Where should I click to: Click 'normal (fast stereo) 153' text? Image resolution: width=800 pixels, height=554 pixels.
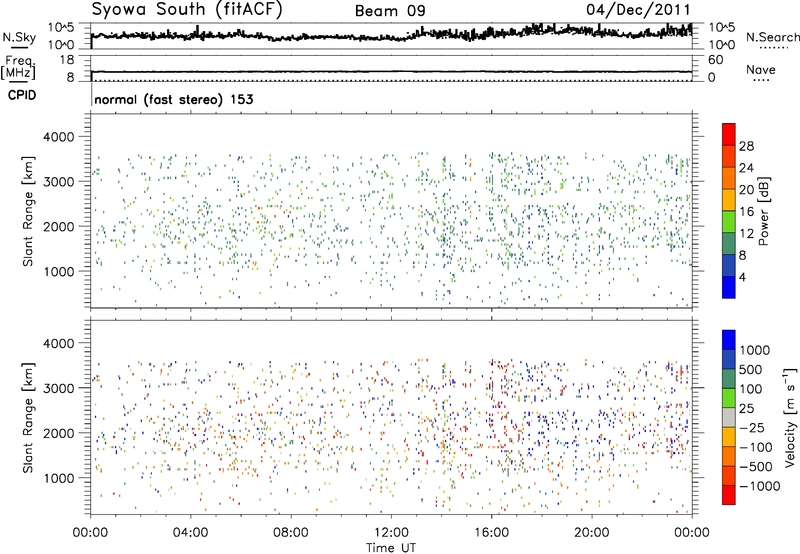(173, 99)
